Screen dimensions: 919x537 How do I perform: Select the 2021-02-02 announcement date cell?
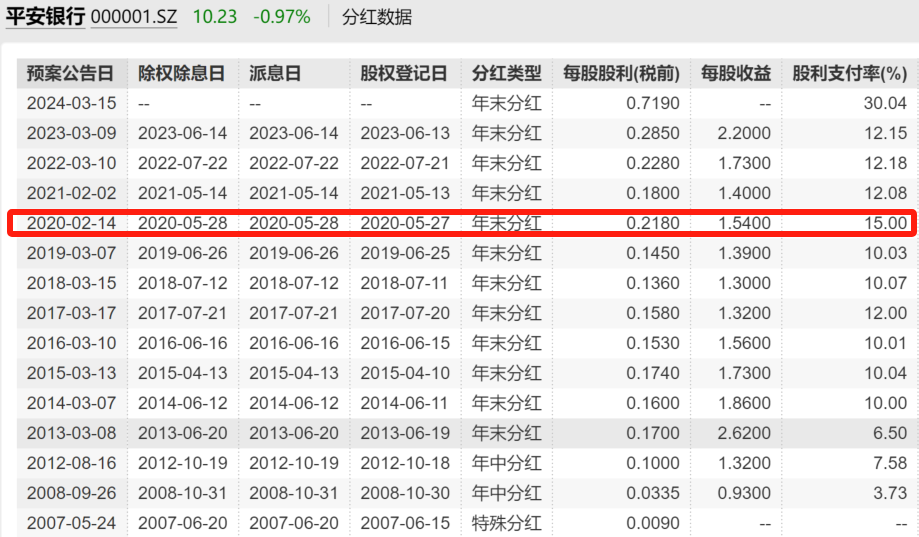(x=72, y=193)
